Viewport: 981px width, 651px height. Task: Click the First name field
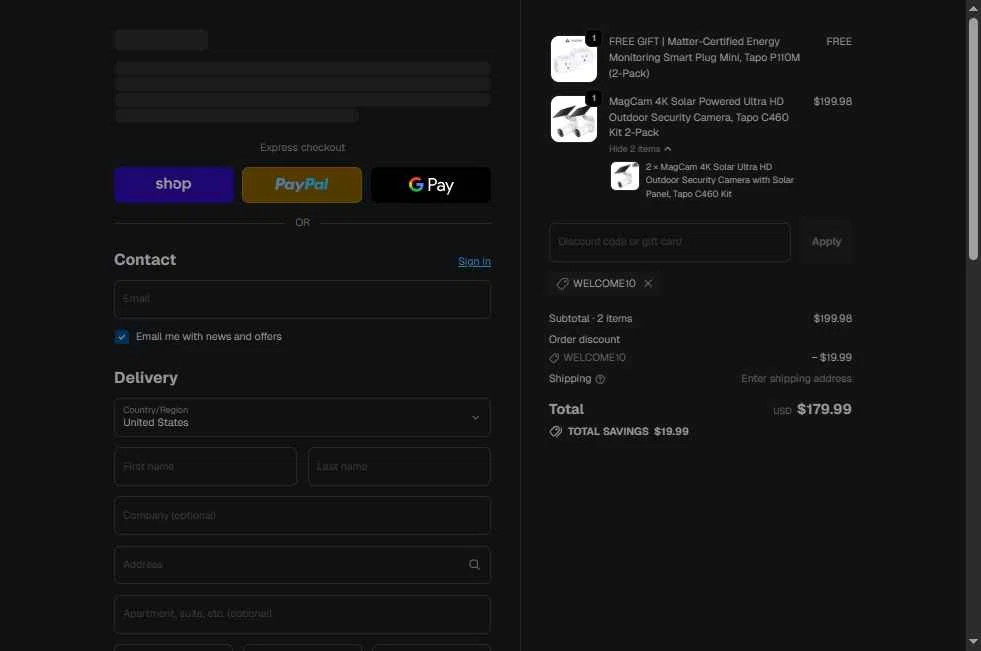click(x=206, y=467)
